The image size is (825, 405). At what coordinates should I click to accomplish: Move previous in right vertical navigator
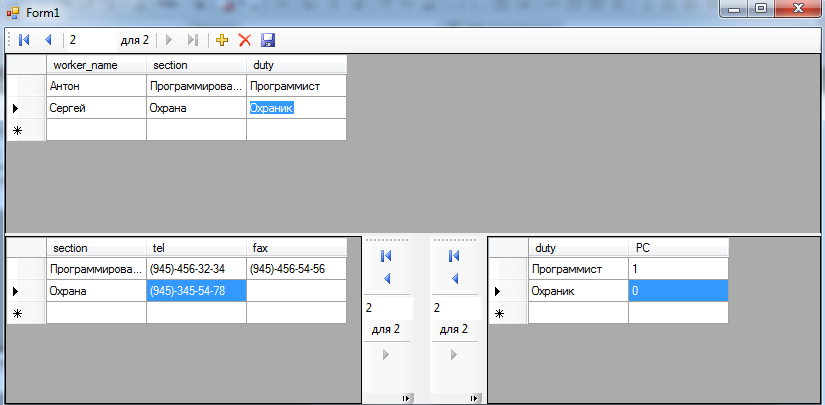[455, 279]
